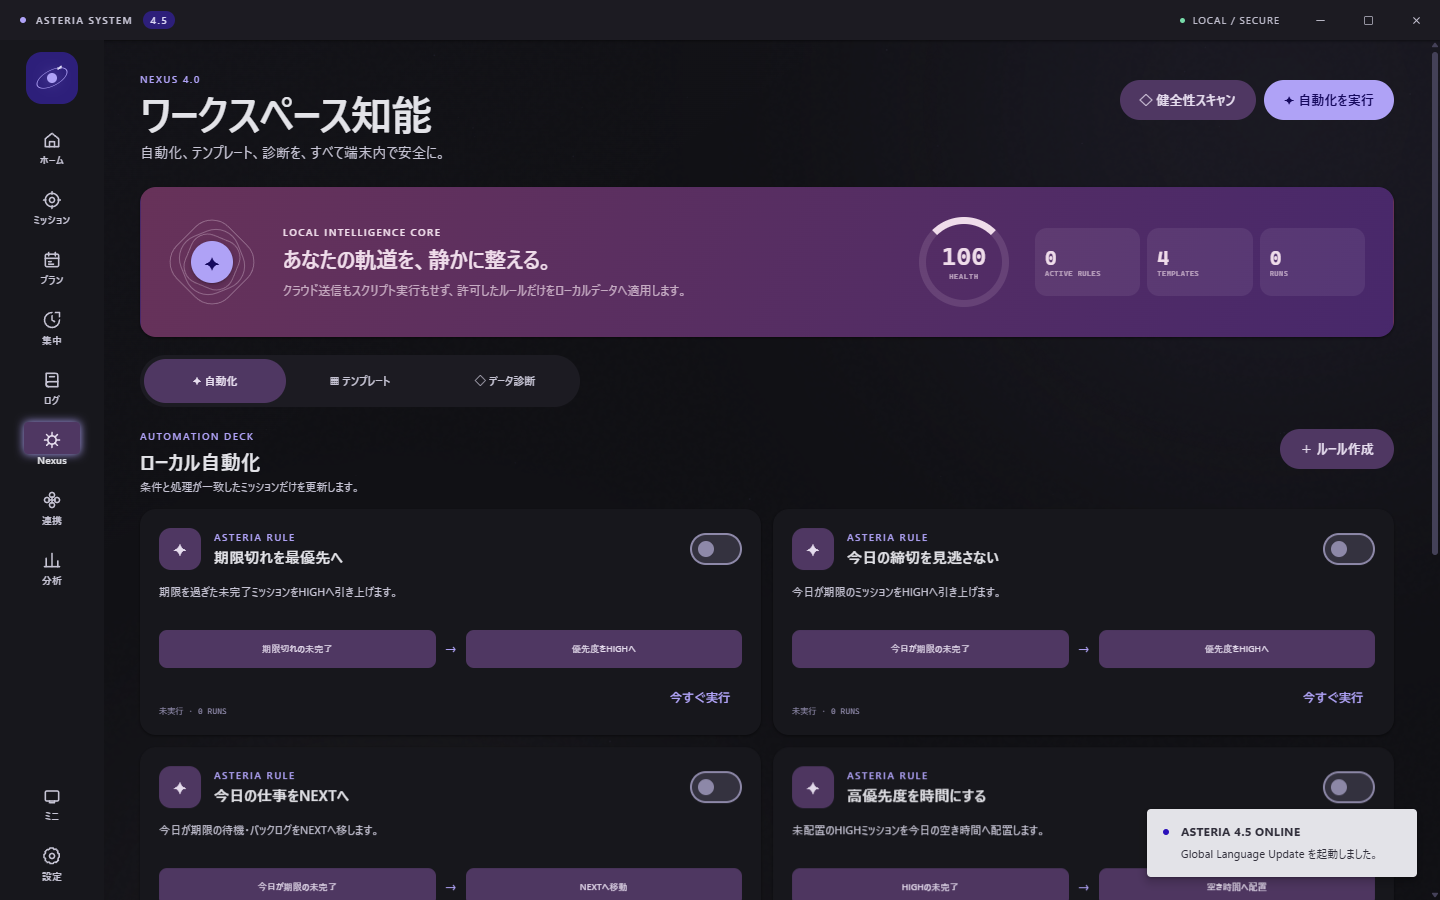
Task: Click the 今日の仕事をNEXTへ rule title
Action: 281,796
